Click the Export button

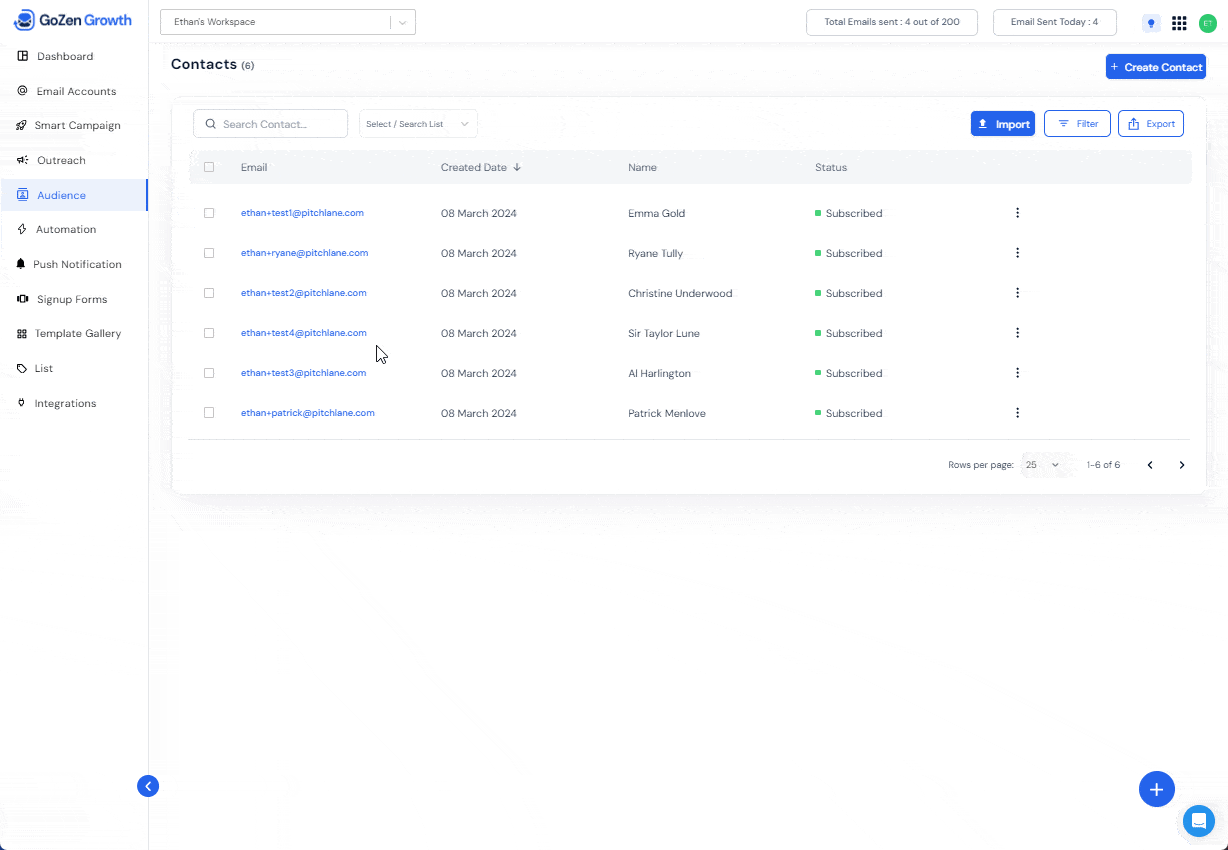click(x=1151, y=124)
